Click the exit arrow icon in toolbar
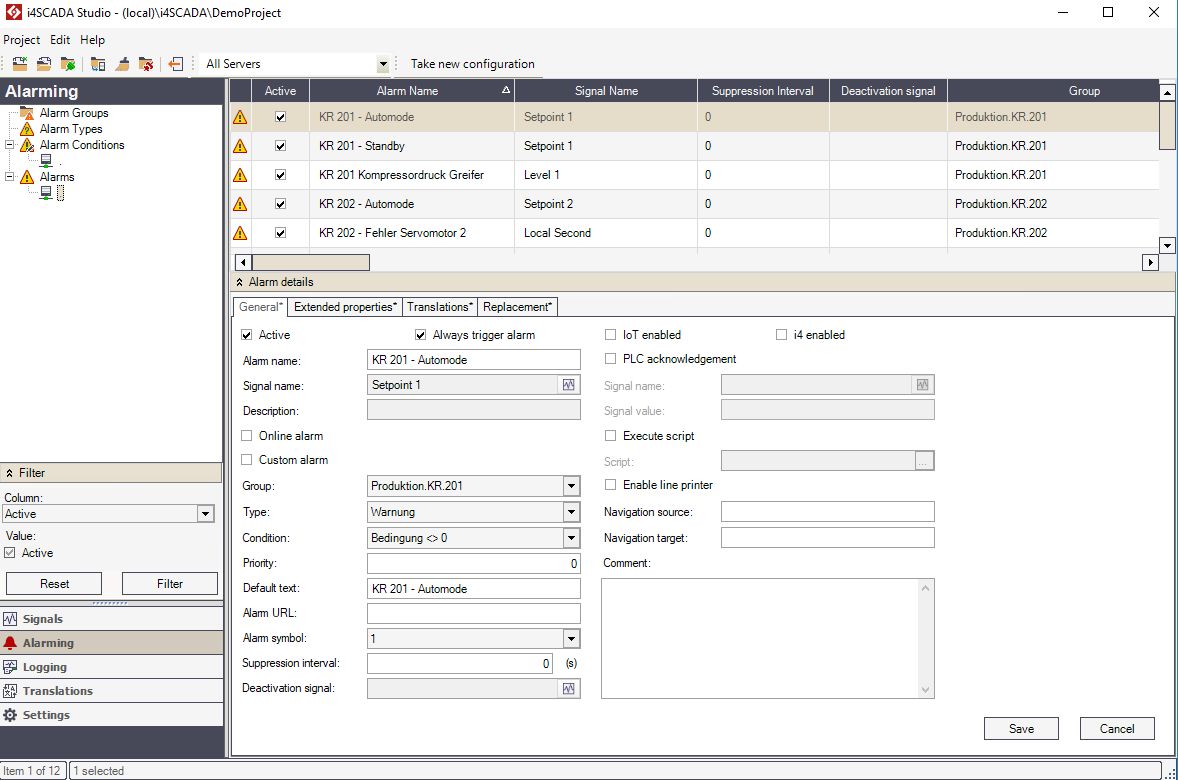1178x780 pixels. [176, 64]
